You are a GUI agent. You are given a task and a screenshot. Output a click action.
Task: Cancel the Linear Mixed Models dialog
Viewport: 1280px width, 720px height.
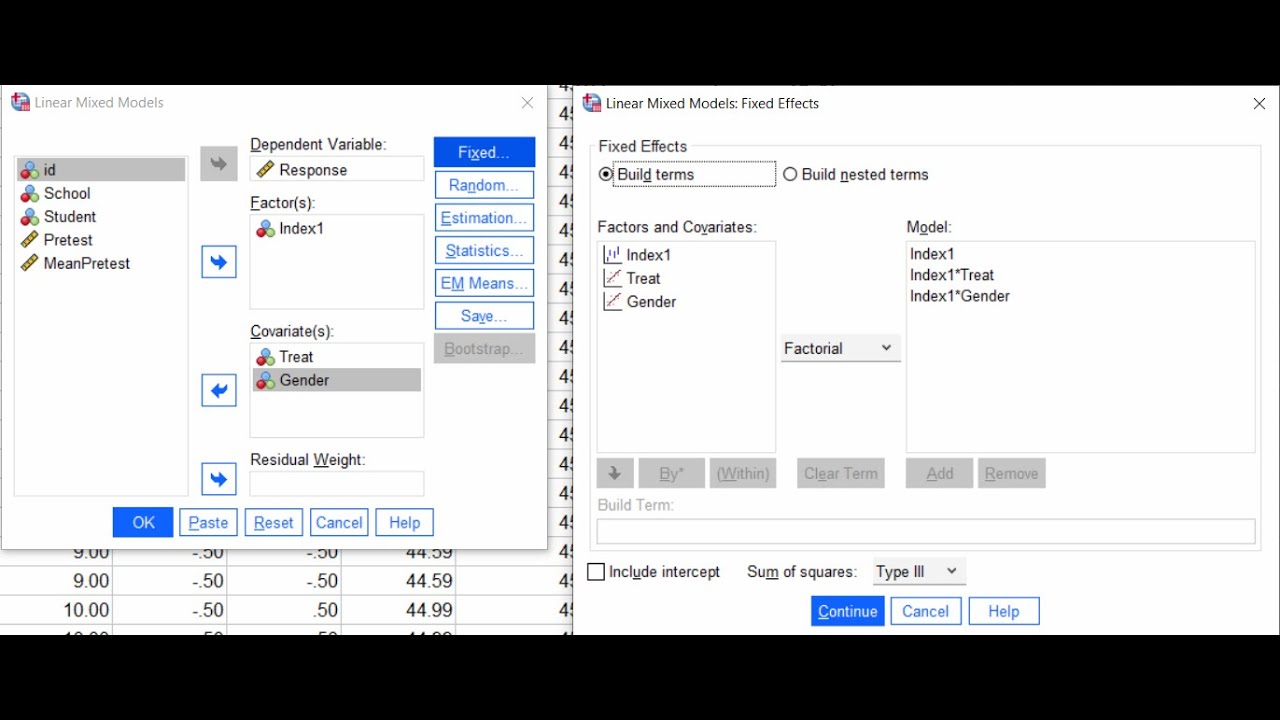pos(339,522)
